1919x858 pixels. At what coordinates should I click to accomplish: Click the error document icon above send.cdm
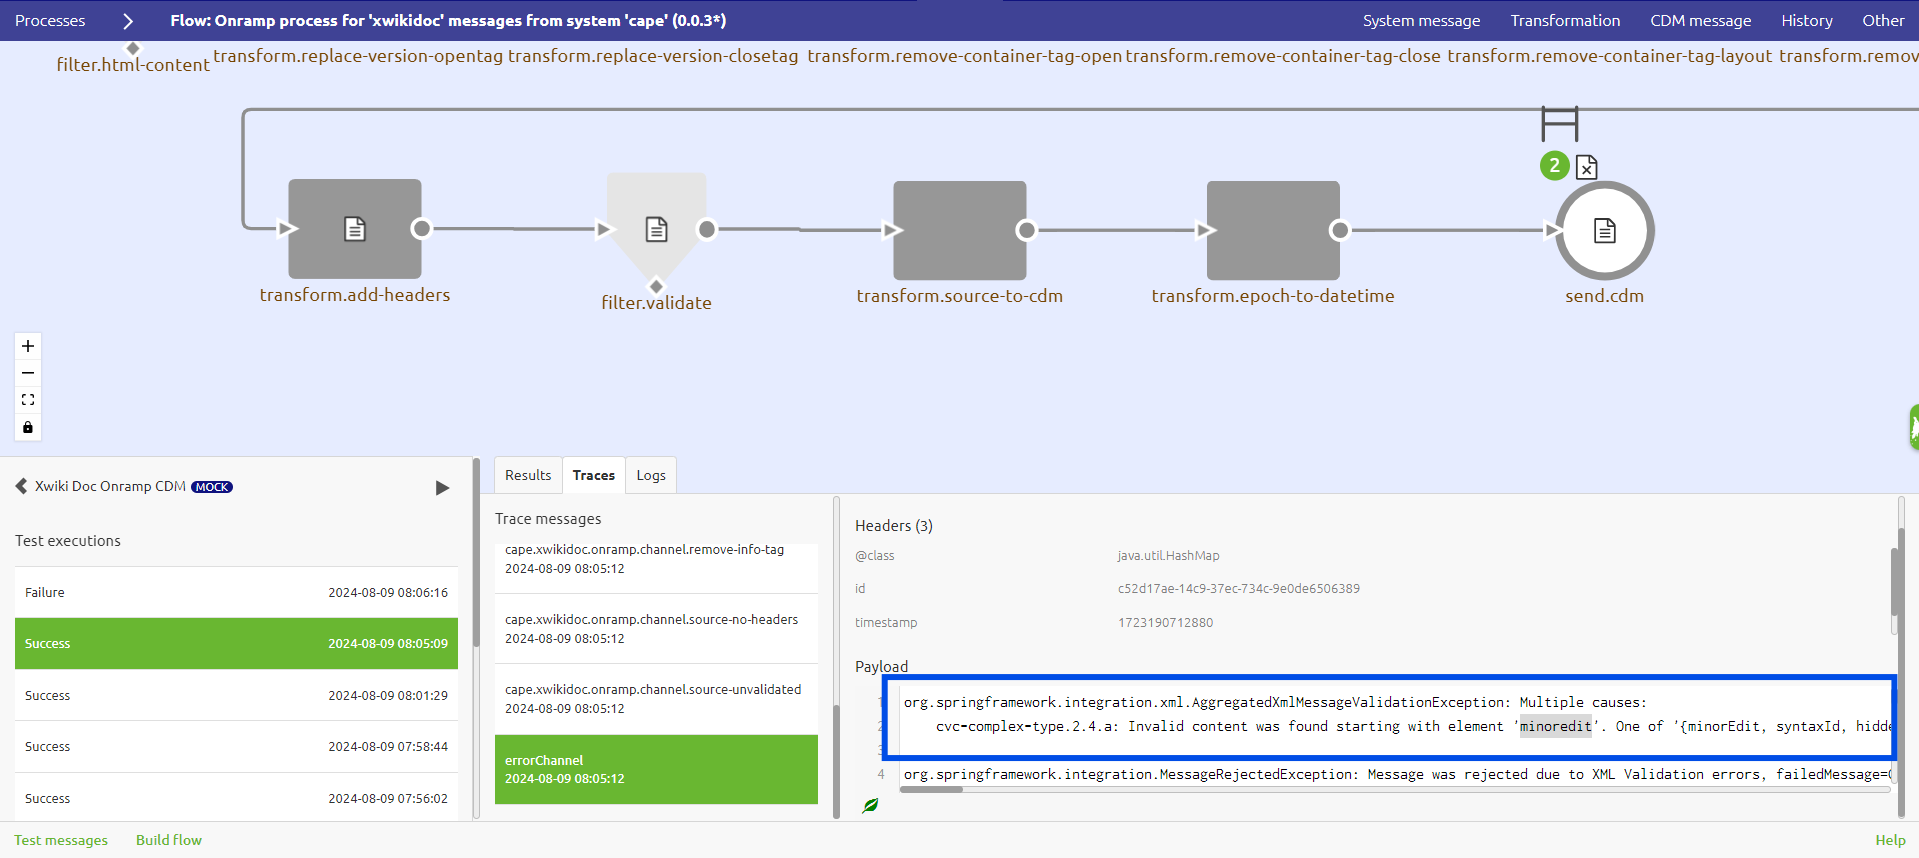coord(1587,167)
